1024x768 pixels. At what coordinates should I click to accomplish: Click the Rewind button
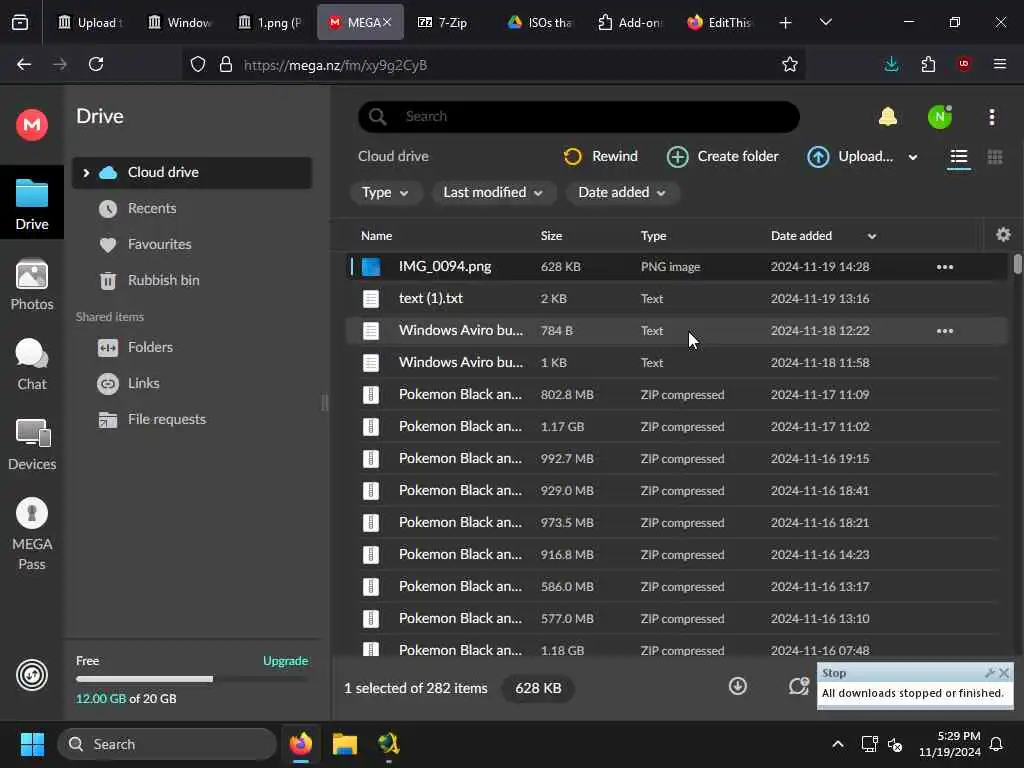pos(600,157)
